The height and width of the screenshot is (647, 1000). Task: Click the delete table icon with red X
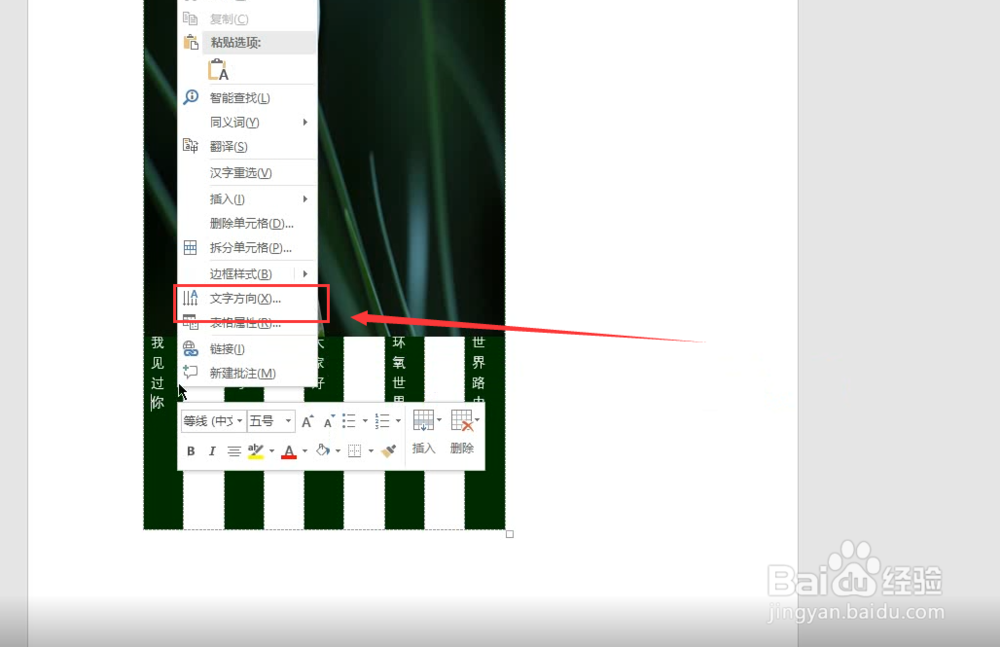click(462, 420)
